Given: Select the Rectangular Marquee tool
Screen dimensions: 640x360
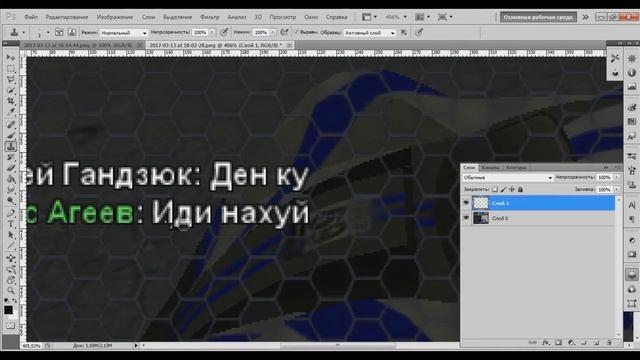Looking at the screenshot, I should click(x=11, y=68).
